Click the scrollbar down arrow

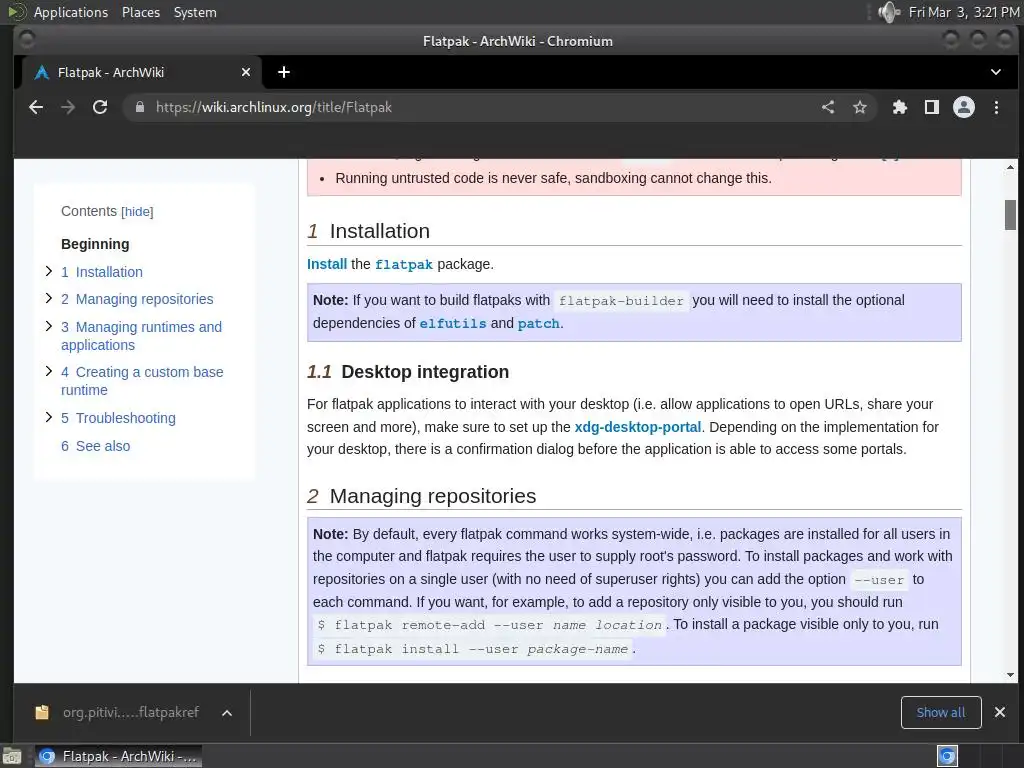click(1010, 675)
